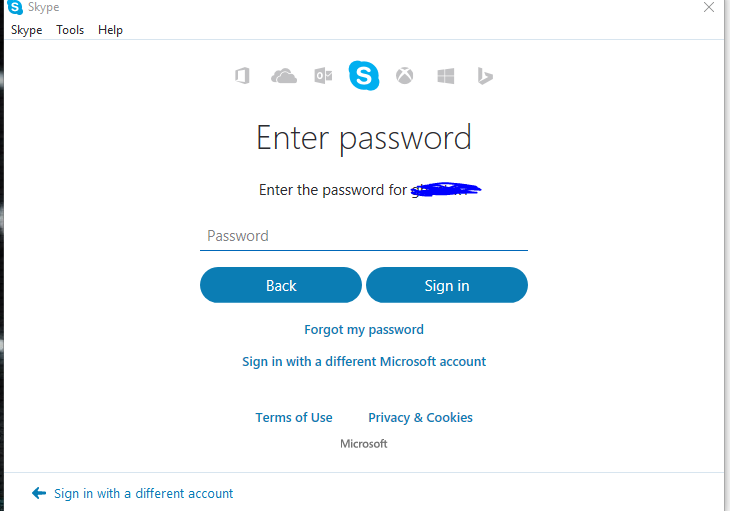Open the Tools menu
This screenshot has width=730, height=511.
point(70,30)
